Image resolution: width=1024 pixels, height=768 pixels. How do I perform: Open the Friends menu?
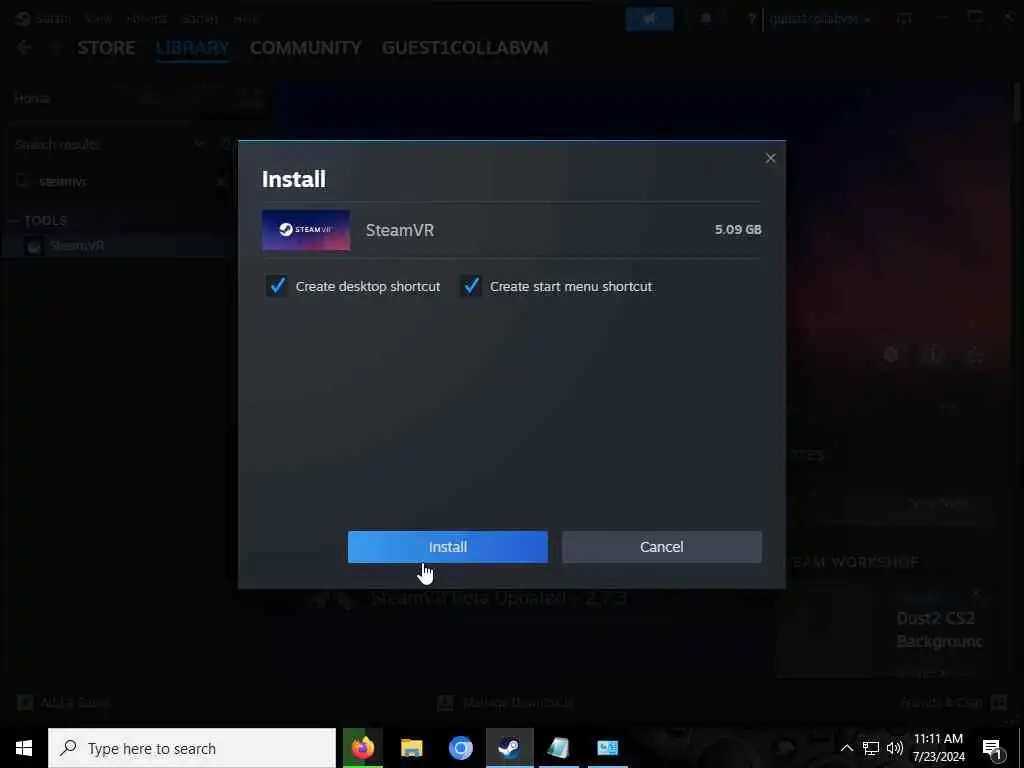[146, 18]
